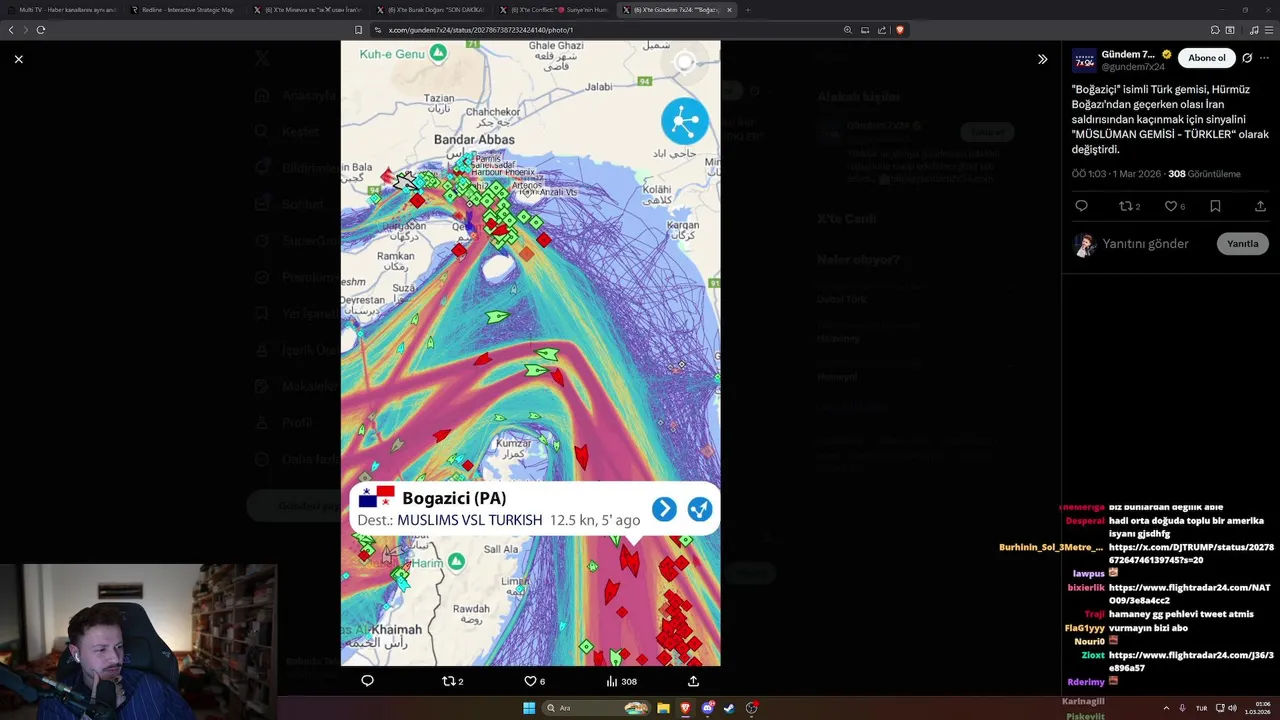Retweet icon below the map photo
This screenshot has height=720, width=1280.
tap(452, 681)
